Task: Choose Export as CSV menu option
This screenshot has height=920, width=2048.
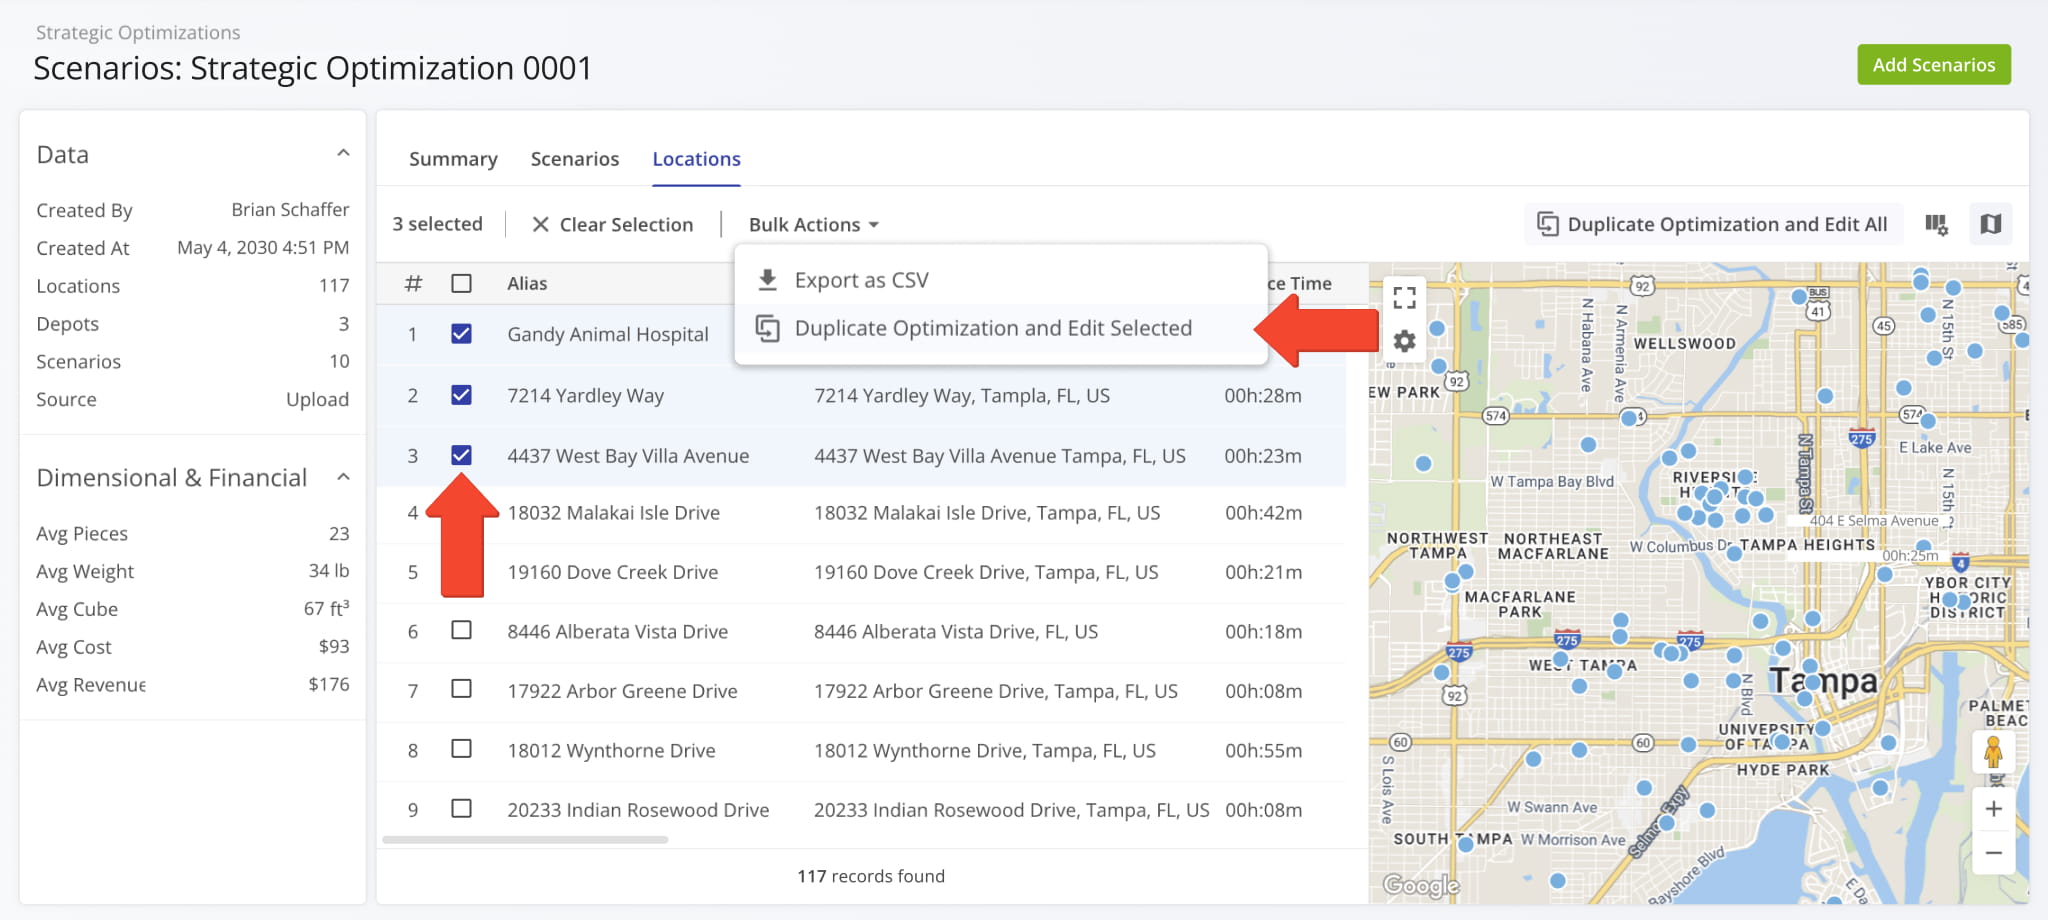Action: tap(860, 280)
